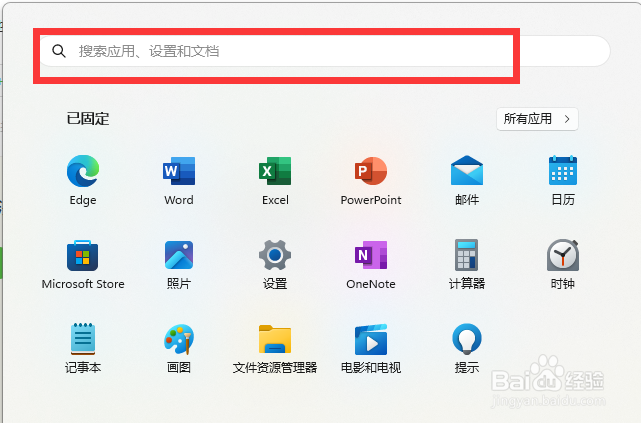Open the Edge browser
The image size is (641, 423).
pyautogui.click(x=83, y=171)
